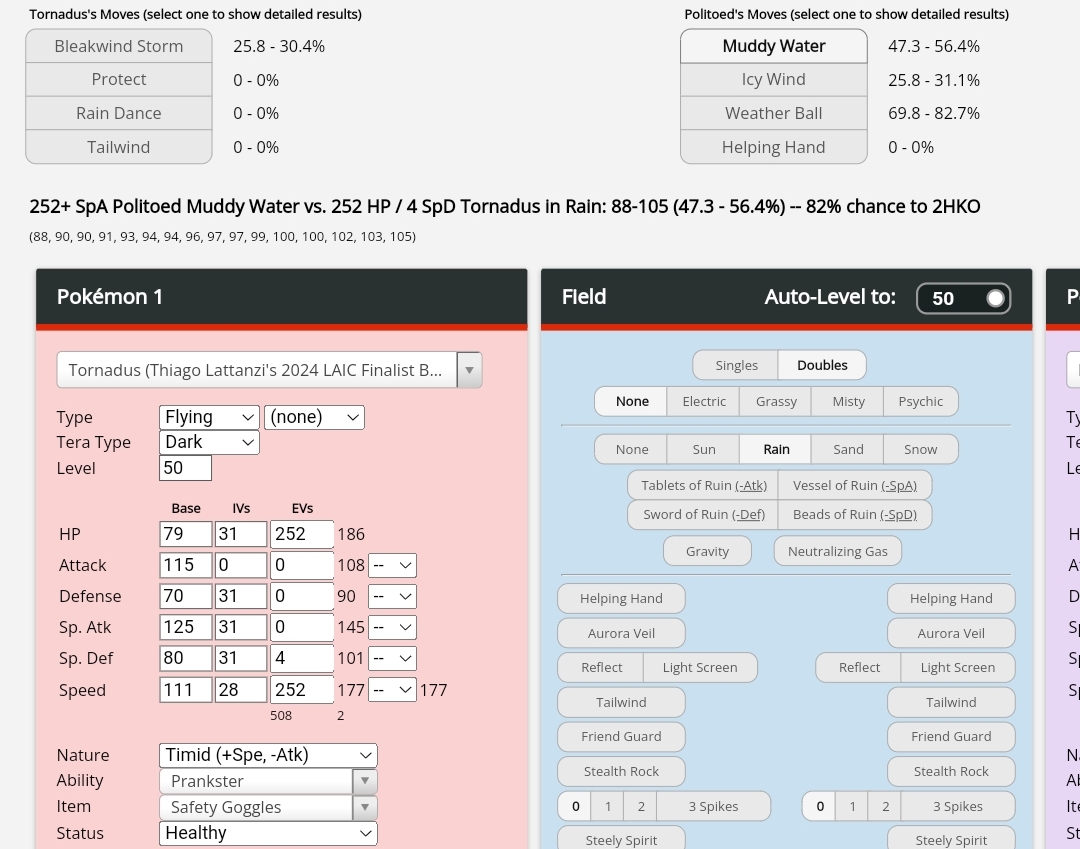Switch format to Doubles
This screenshot has height=849, width=1080.
[822, 365]
